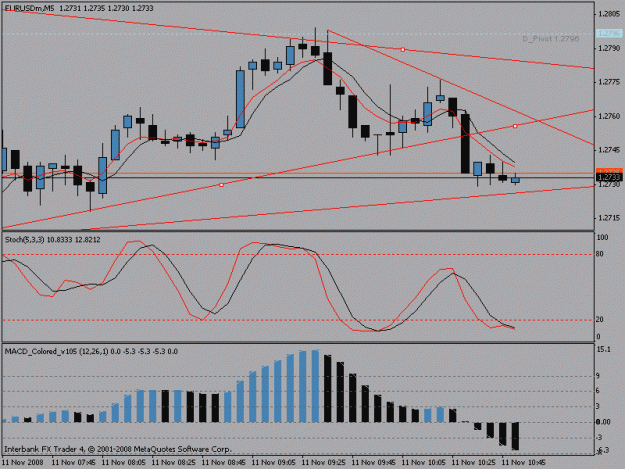625x469 pixels.
Task: Click the final small blue candlestick on the chart
Action: point(515,179)
